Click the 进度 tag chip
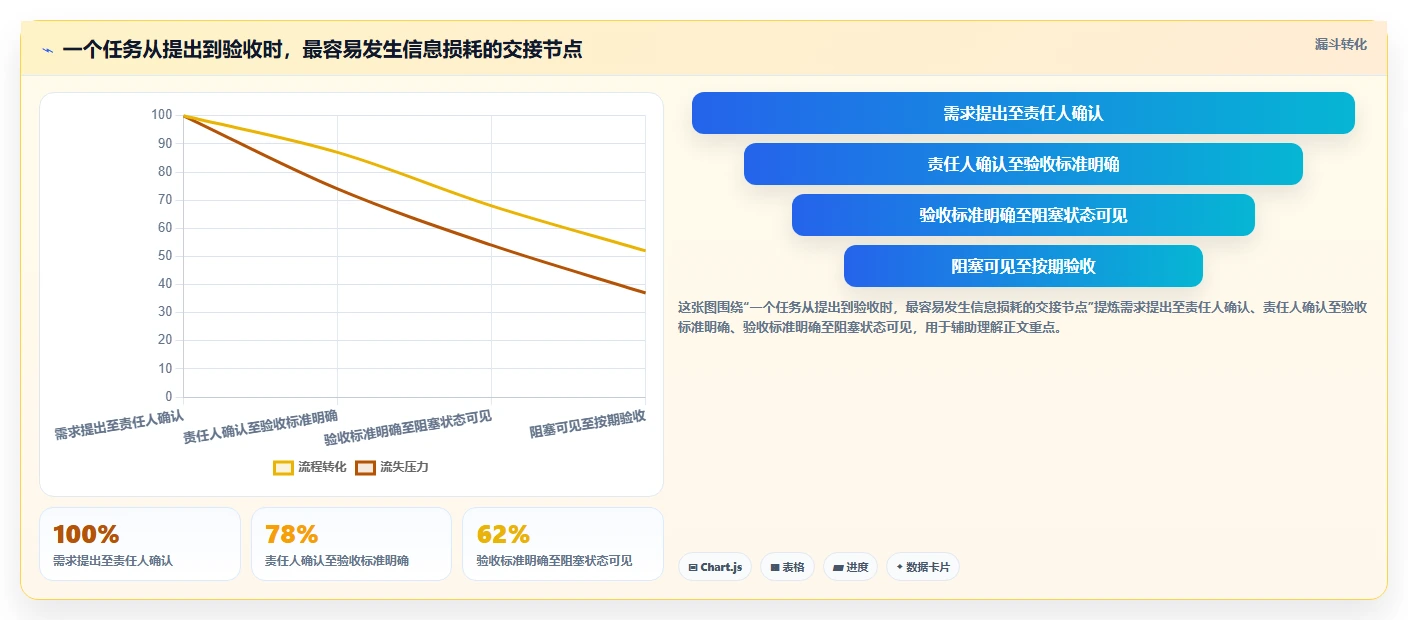 pyautogui.click(x=851, y=567)
